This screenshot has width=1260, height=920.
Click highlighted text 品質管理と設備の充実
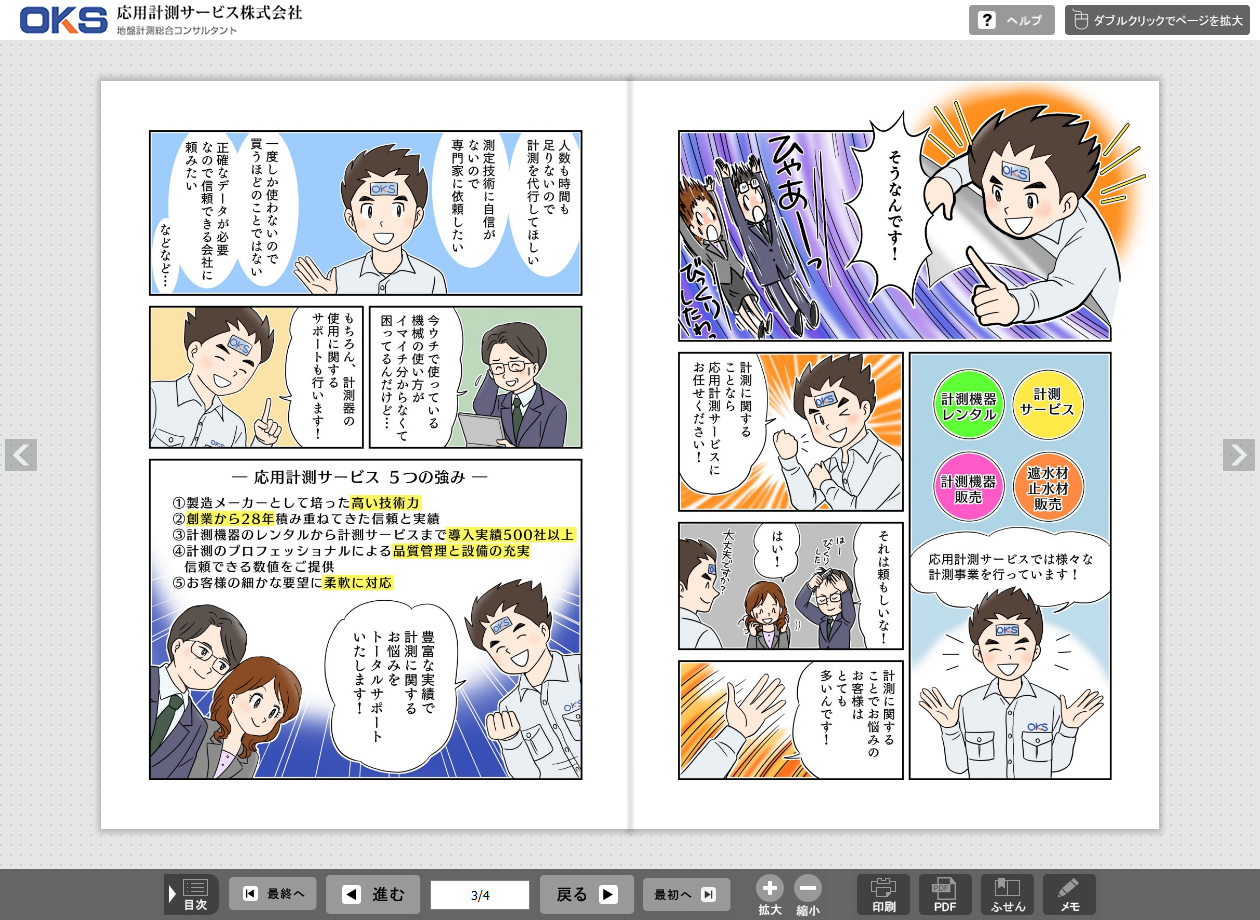[461, 551]
